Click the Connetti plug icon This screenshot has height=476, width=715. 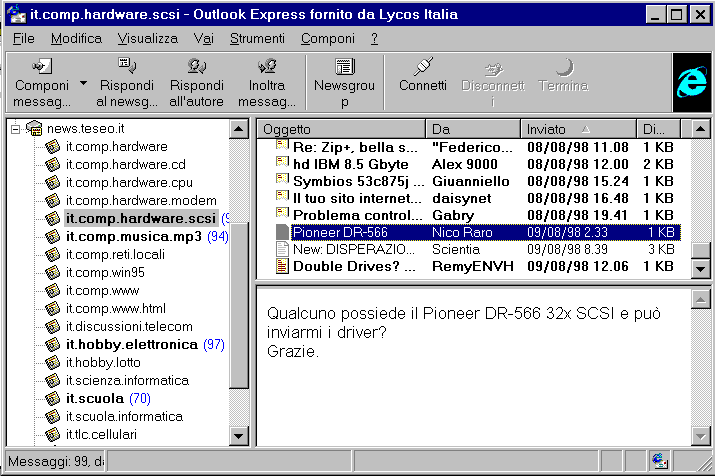[423, 67]
